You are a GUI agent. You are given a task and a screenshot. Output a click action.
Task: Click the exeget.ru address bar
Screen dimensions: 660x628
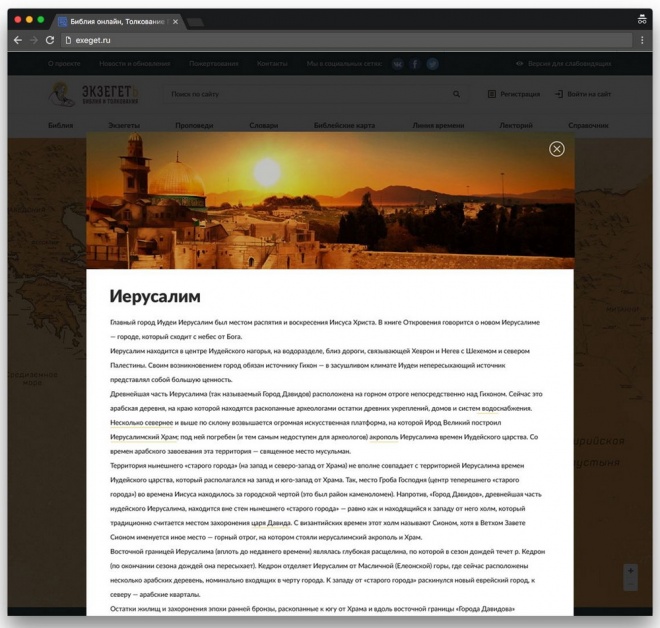pyautogui.click(x=347, y=40)
